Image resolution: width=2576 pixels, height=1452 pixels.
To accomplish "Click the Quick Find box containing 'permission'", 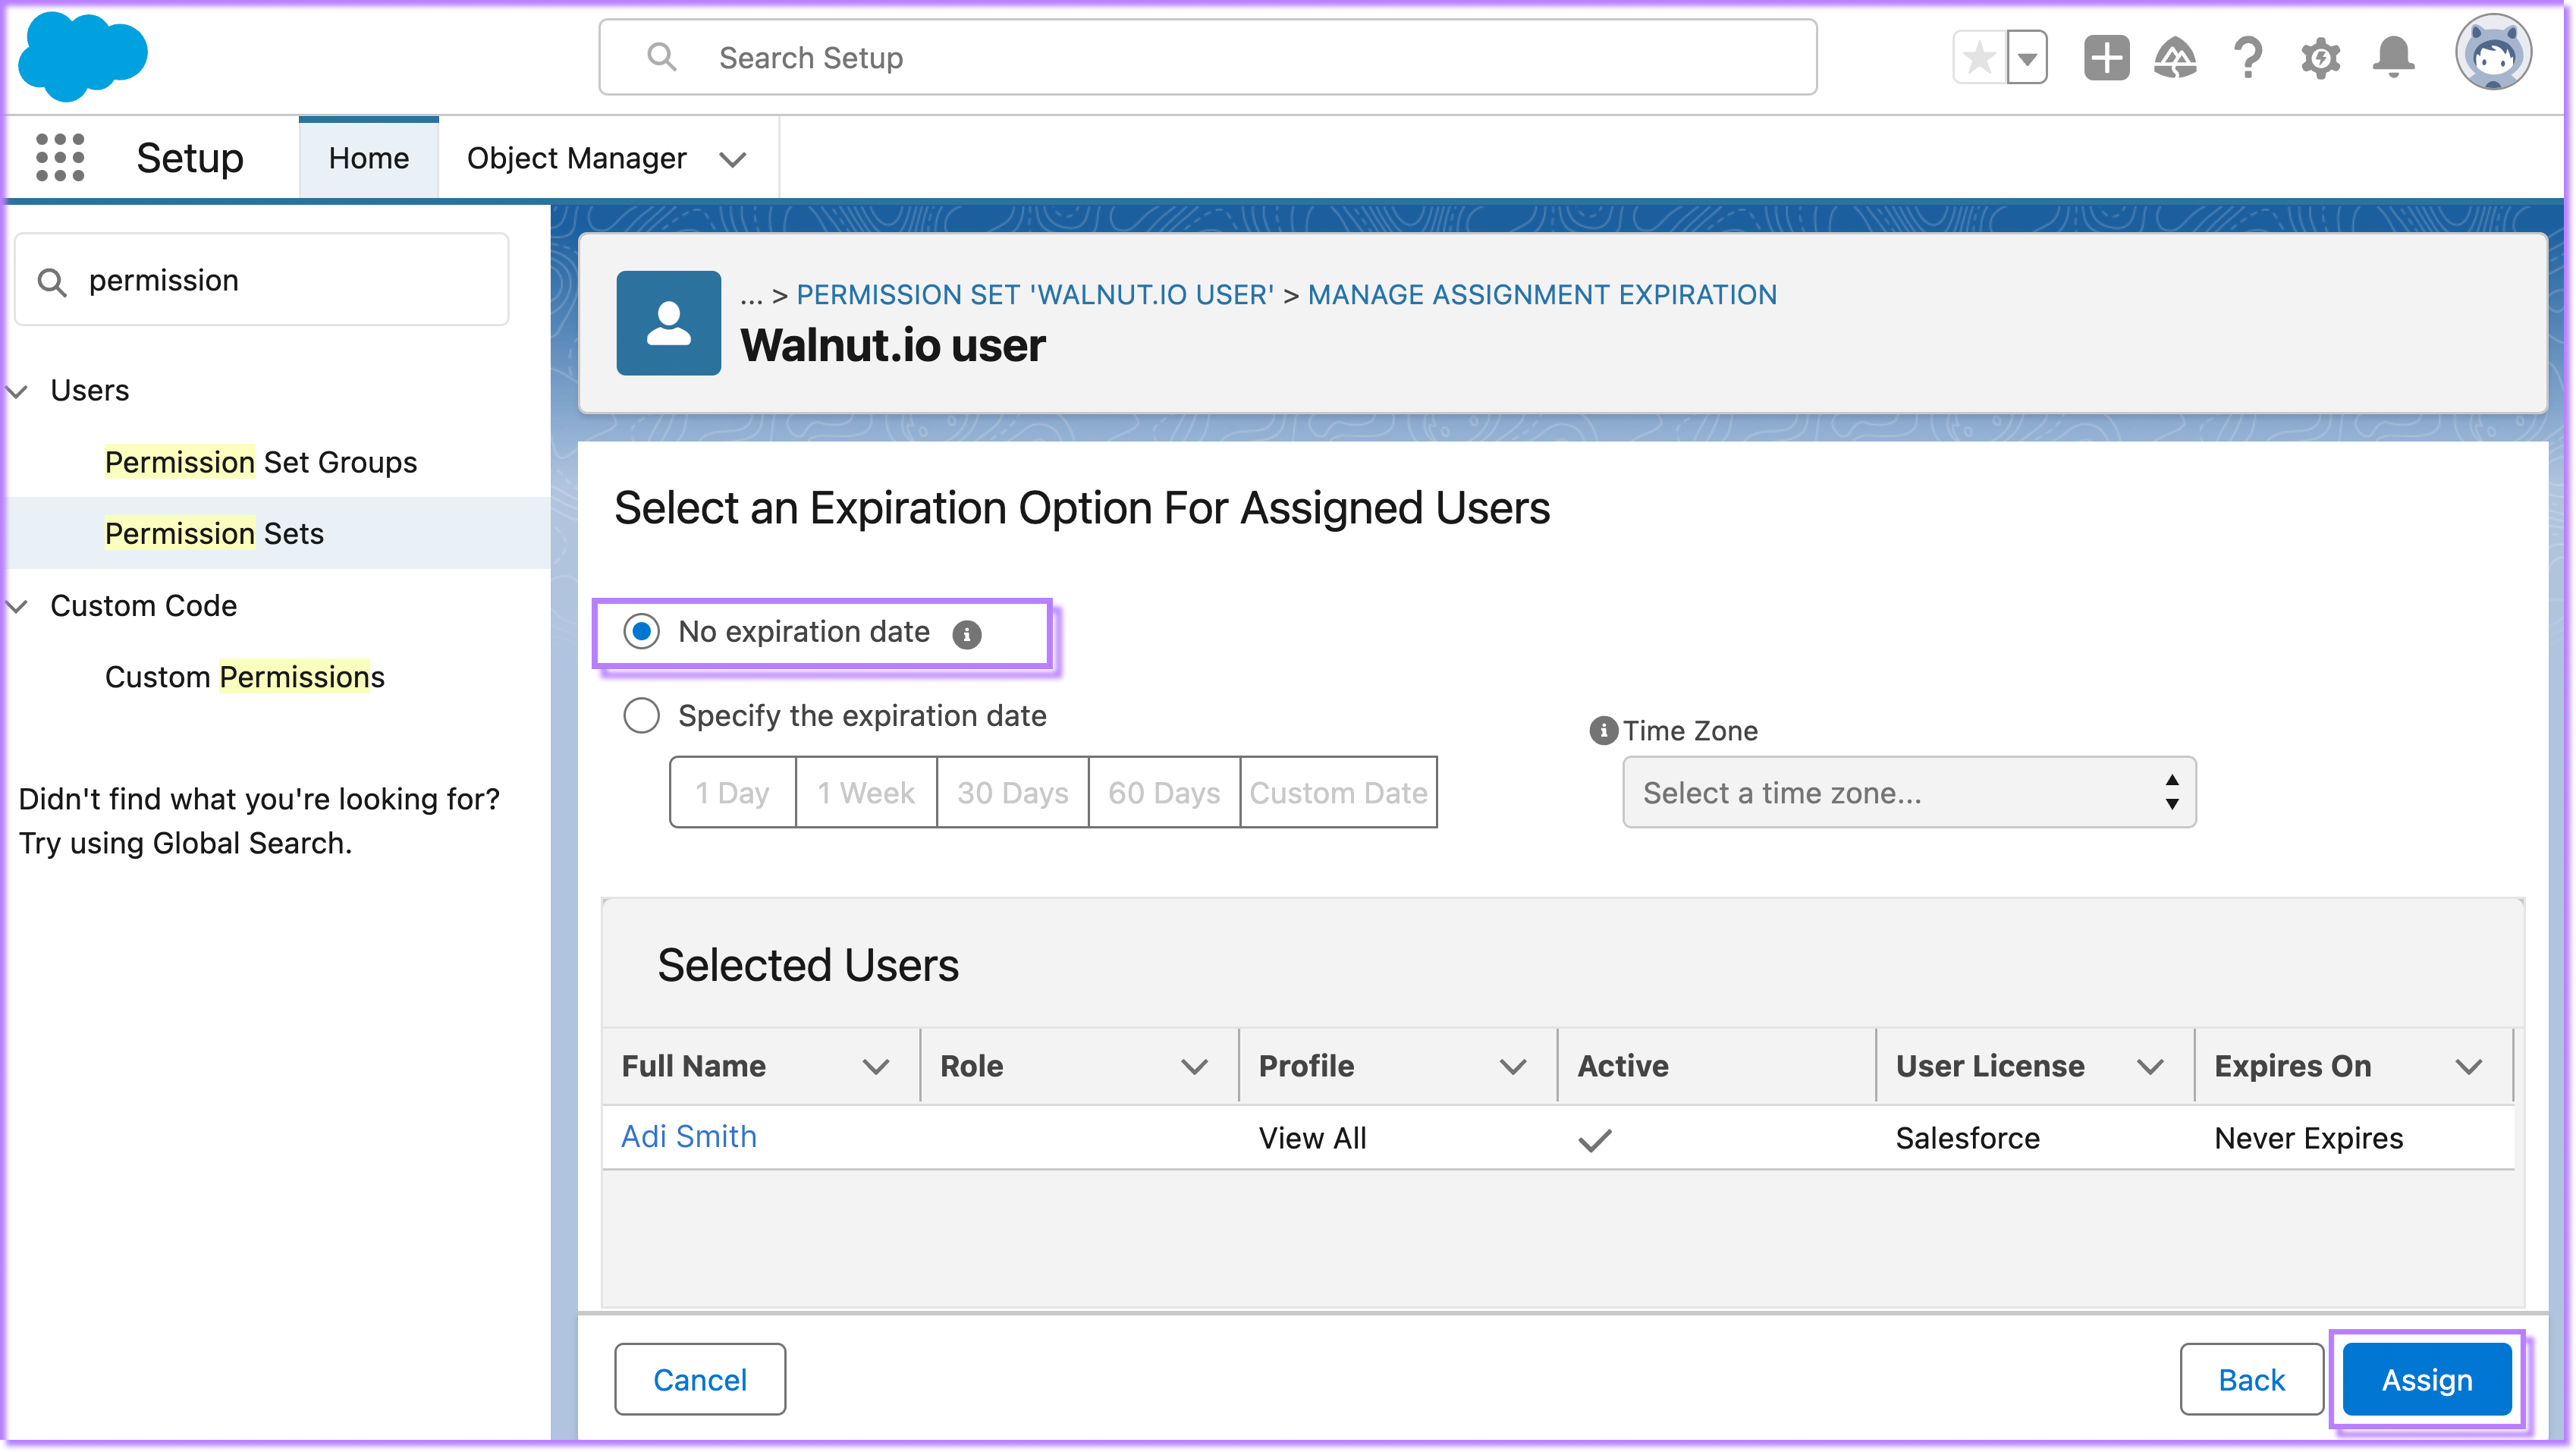I will (x=262, y=280).
